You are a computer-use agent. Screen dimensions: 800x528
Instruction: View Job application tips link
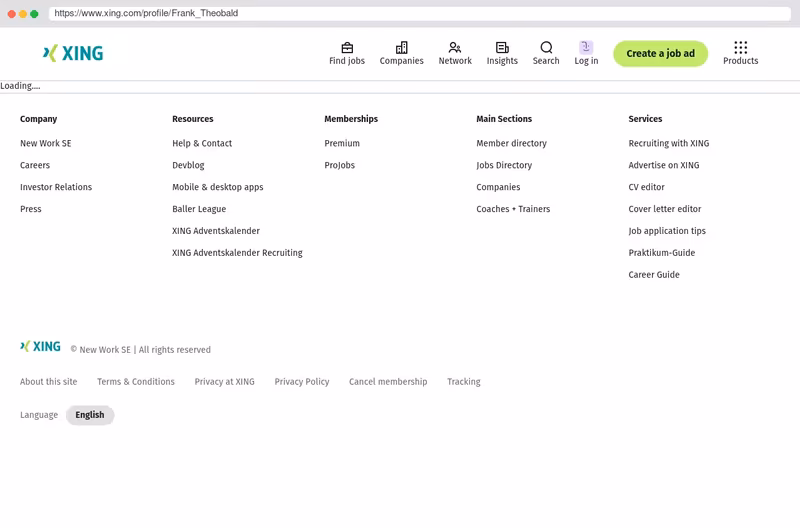tap(667, 231)
